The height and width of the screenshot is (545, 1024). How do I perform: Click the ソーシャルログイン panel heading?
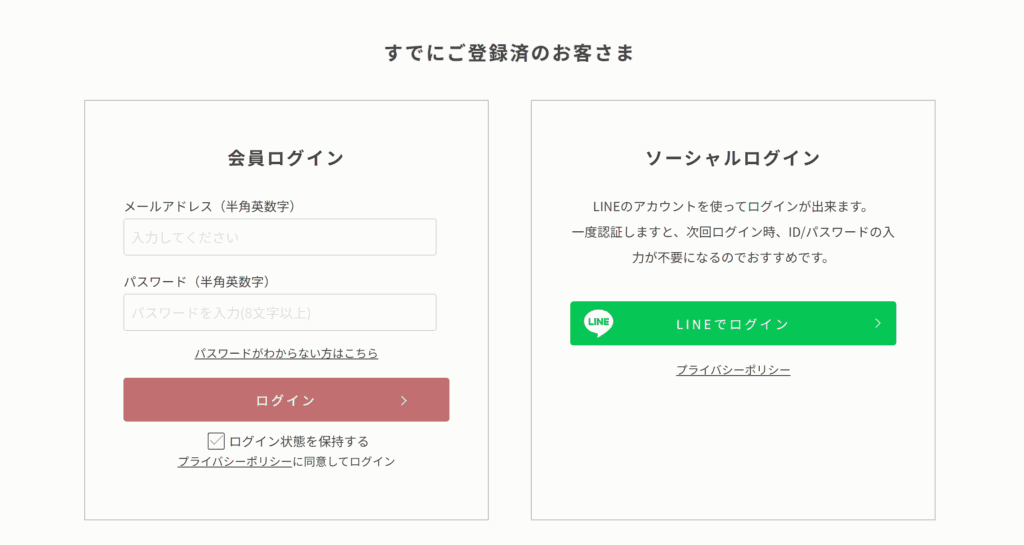coord(733,158)
